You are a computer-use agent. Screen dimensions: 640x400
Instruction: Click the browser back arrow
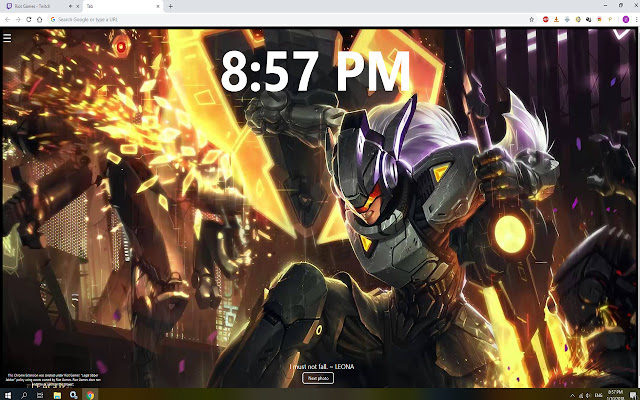point(7,19)
